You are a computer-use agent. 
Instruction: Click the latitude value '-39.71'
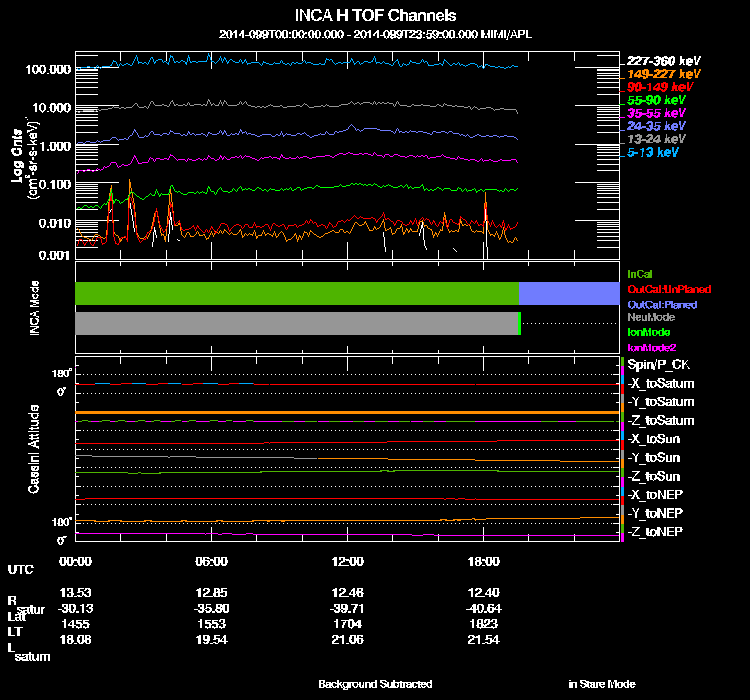[x=348, y=609]
